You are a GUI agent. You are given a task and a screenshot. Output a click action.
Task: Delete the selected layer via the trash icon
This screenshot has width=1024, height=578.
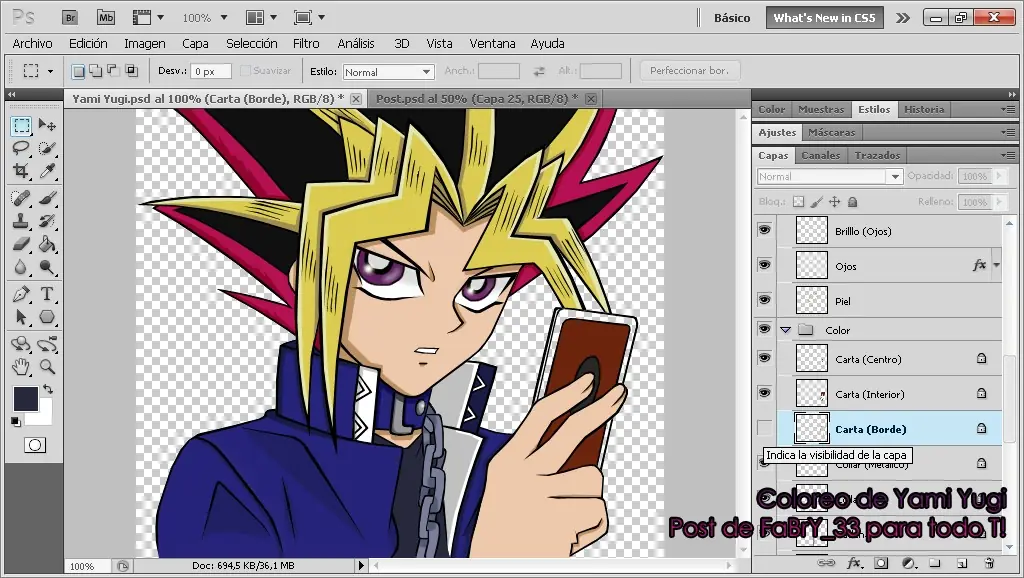pos(989,563)
